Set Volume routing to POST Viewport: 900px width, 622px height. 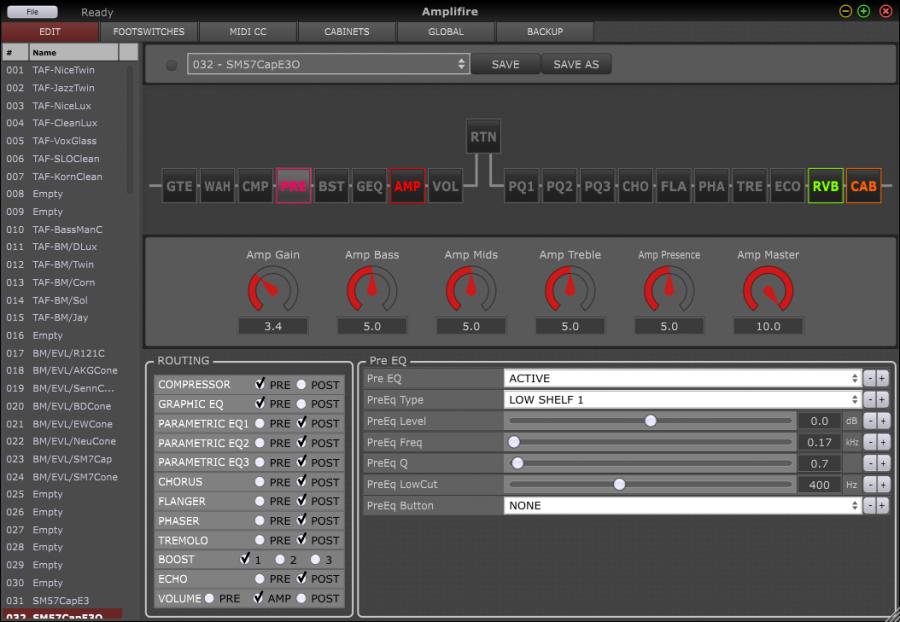301,598
